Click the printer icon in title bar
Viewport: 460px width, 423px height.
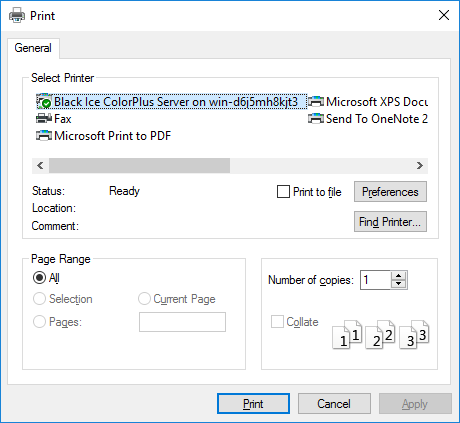tap(17, 15)
